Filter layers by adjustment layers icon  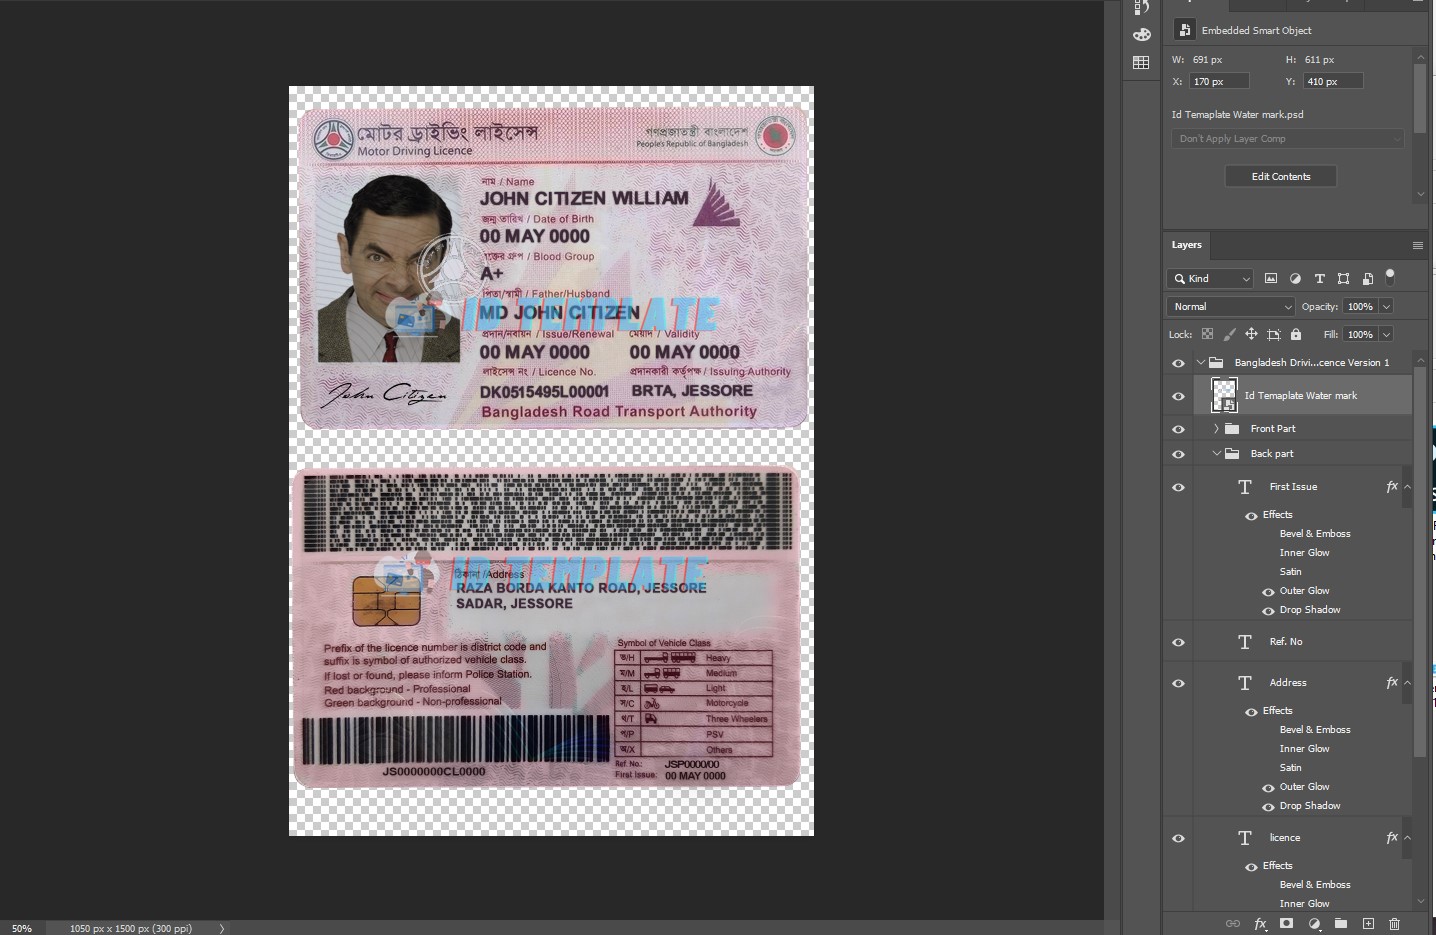coord(1295,278)
